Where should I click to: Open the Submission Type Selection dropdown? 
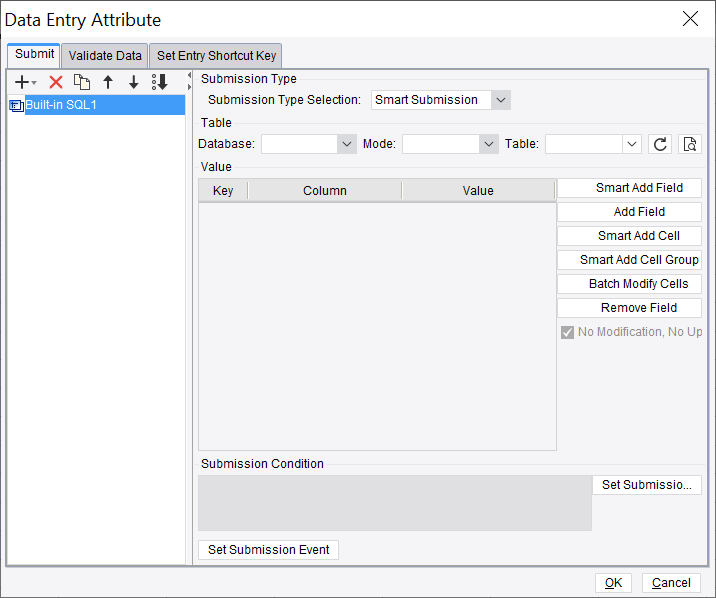click(500, 100)
